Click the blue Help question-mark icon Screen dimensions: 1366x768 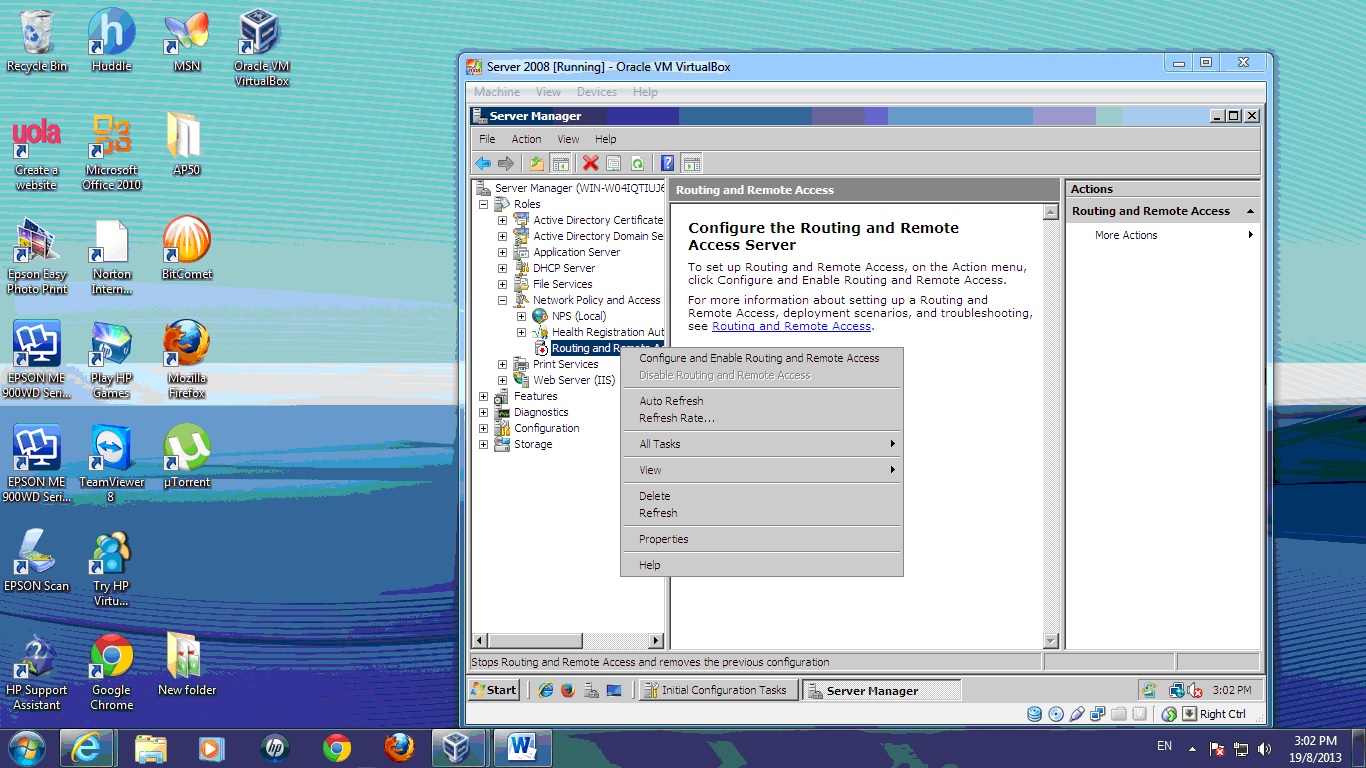[x=668, y=163]
